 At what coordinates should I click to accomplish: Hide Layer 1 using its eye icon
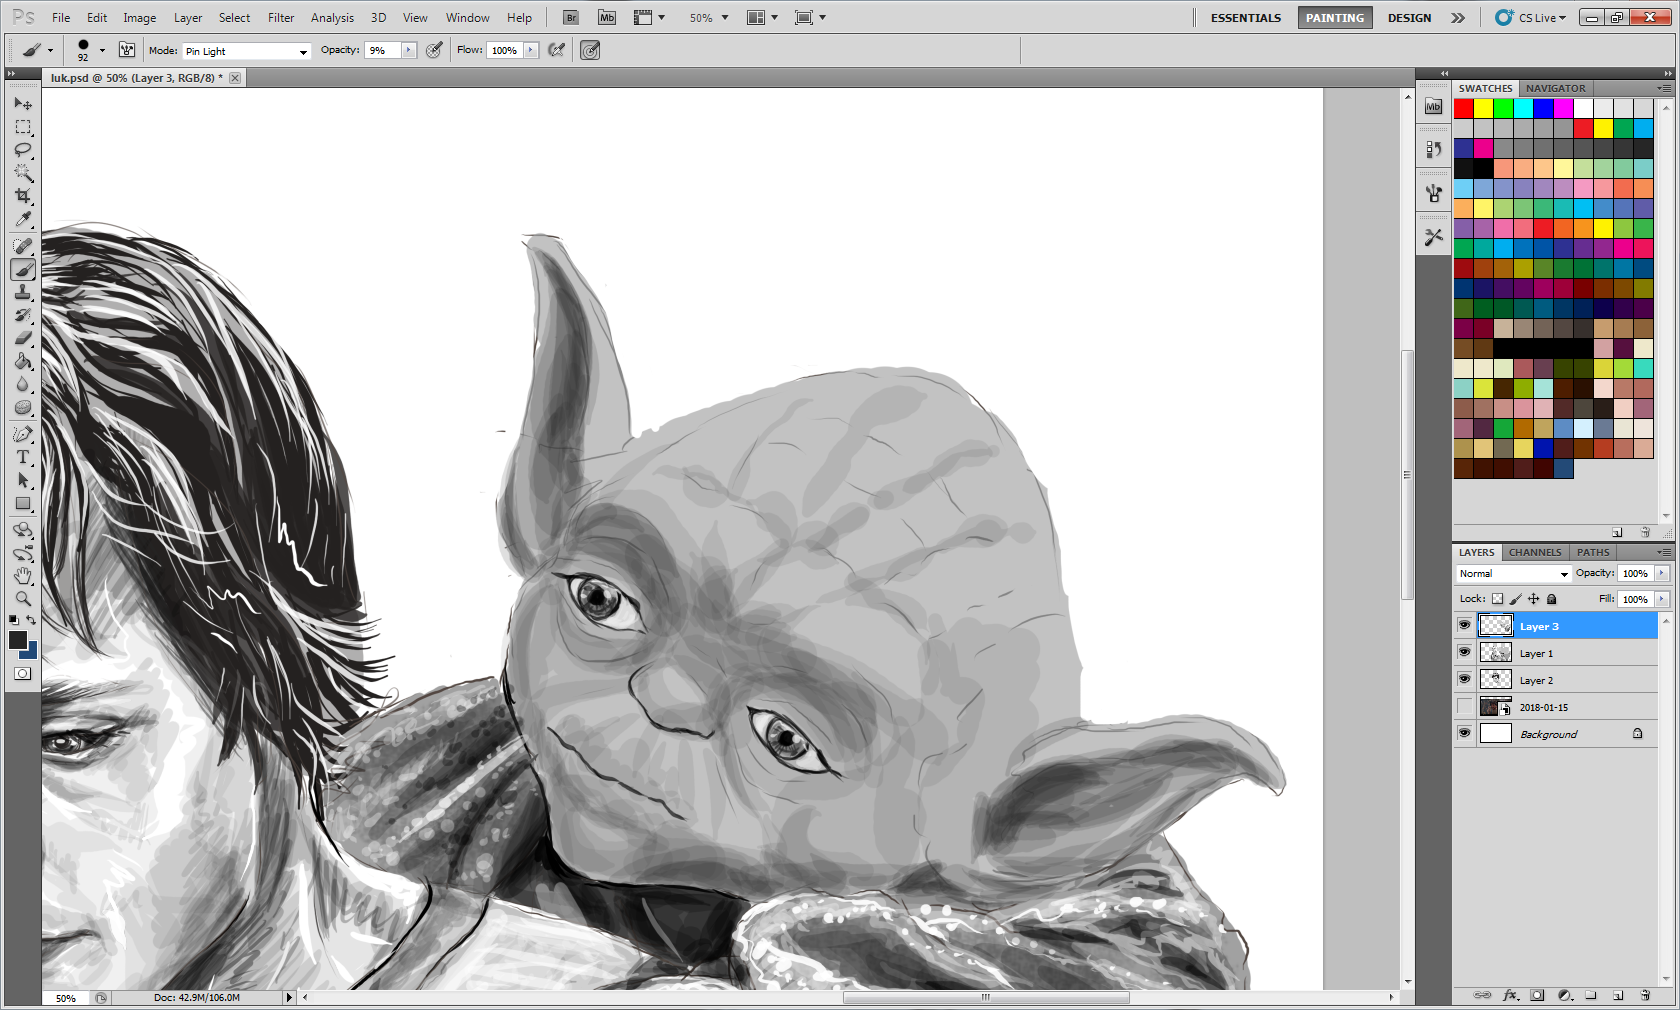pos(1464,652)
